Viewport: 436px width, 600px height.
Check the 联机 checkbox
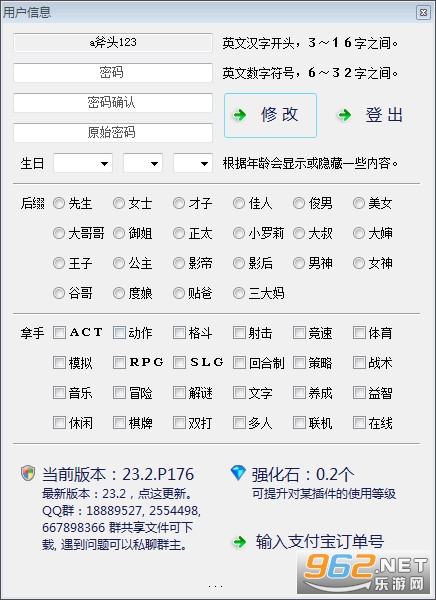point(299,423)
